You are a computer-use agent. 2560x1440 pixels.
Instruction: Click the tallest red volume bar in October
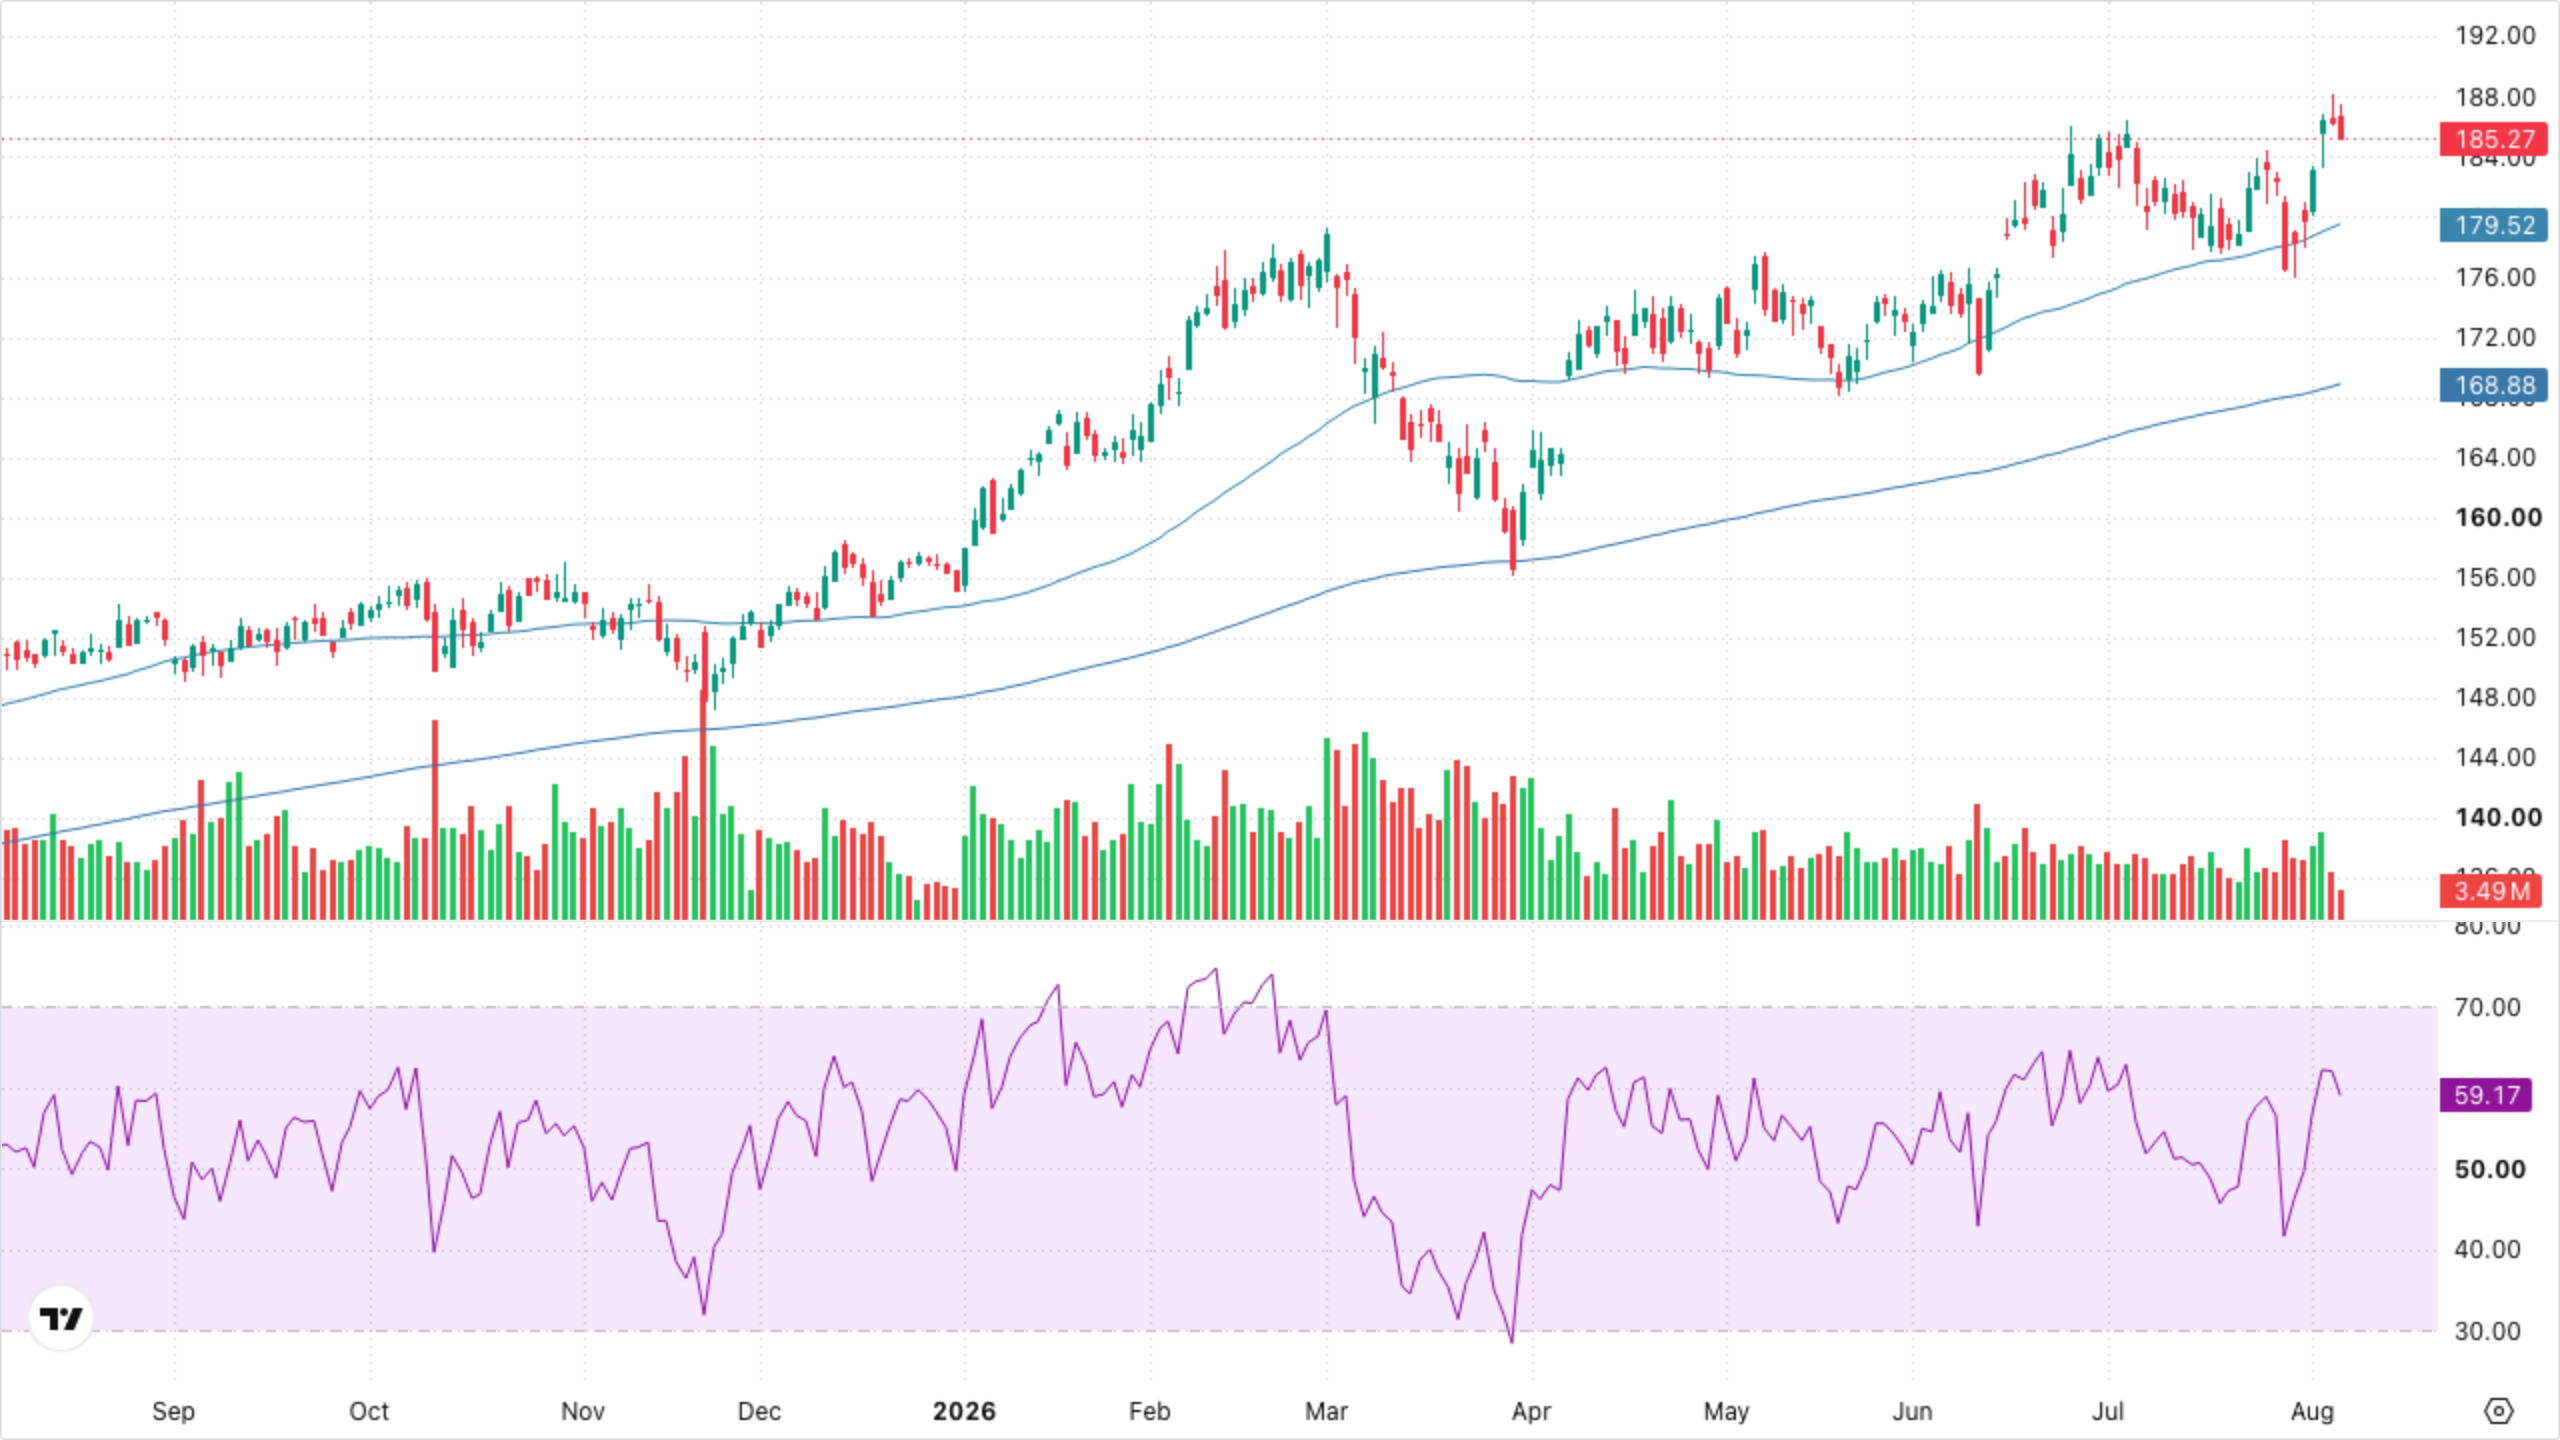tap(435, 819)
